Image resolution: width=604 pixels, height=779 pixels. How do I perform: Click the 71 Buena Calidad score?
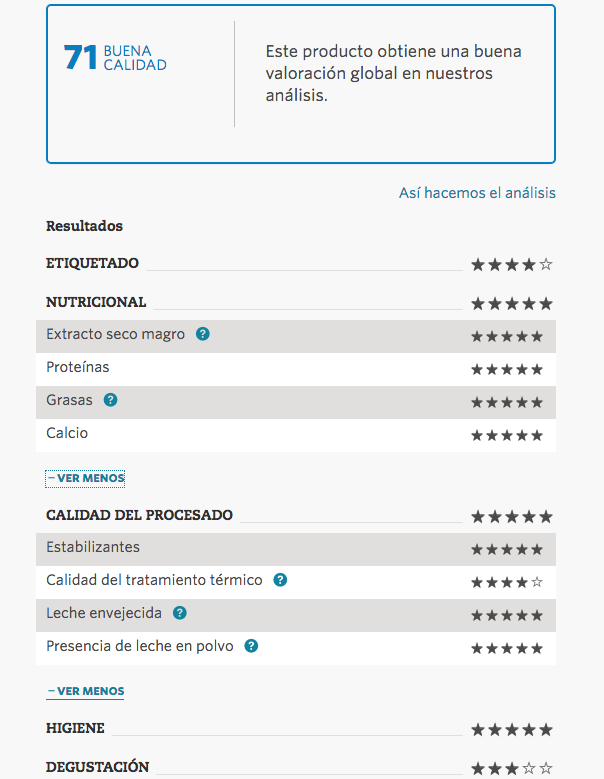(115, 58)
